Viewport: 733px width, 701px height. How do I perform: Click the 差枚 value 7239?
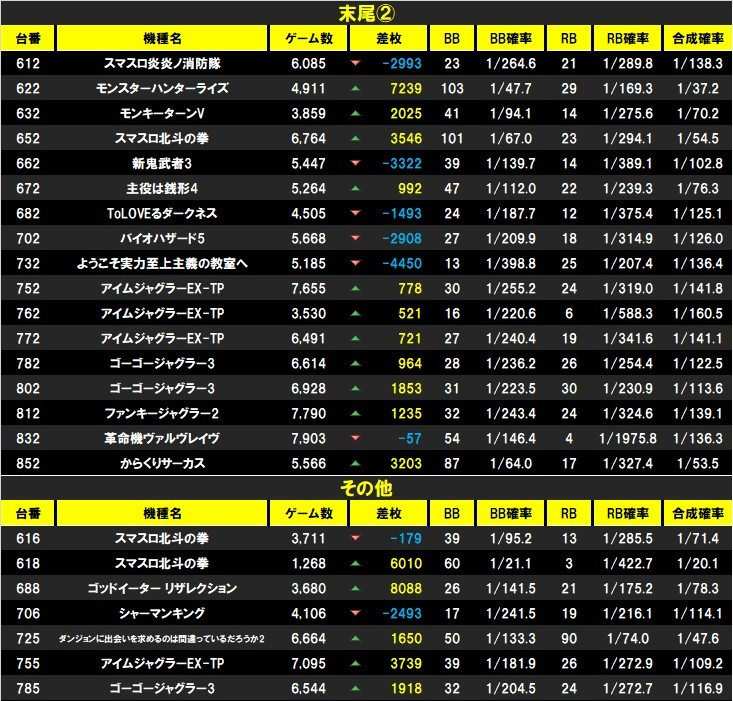406,88
